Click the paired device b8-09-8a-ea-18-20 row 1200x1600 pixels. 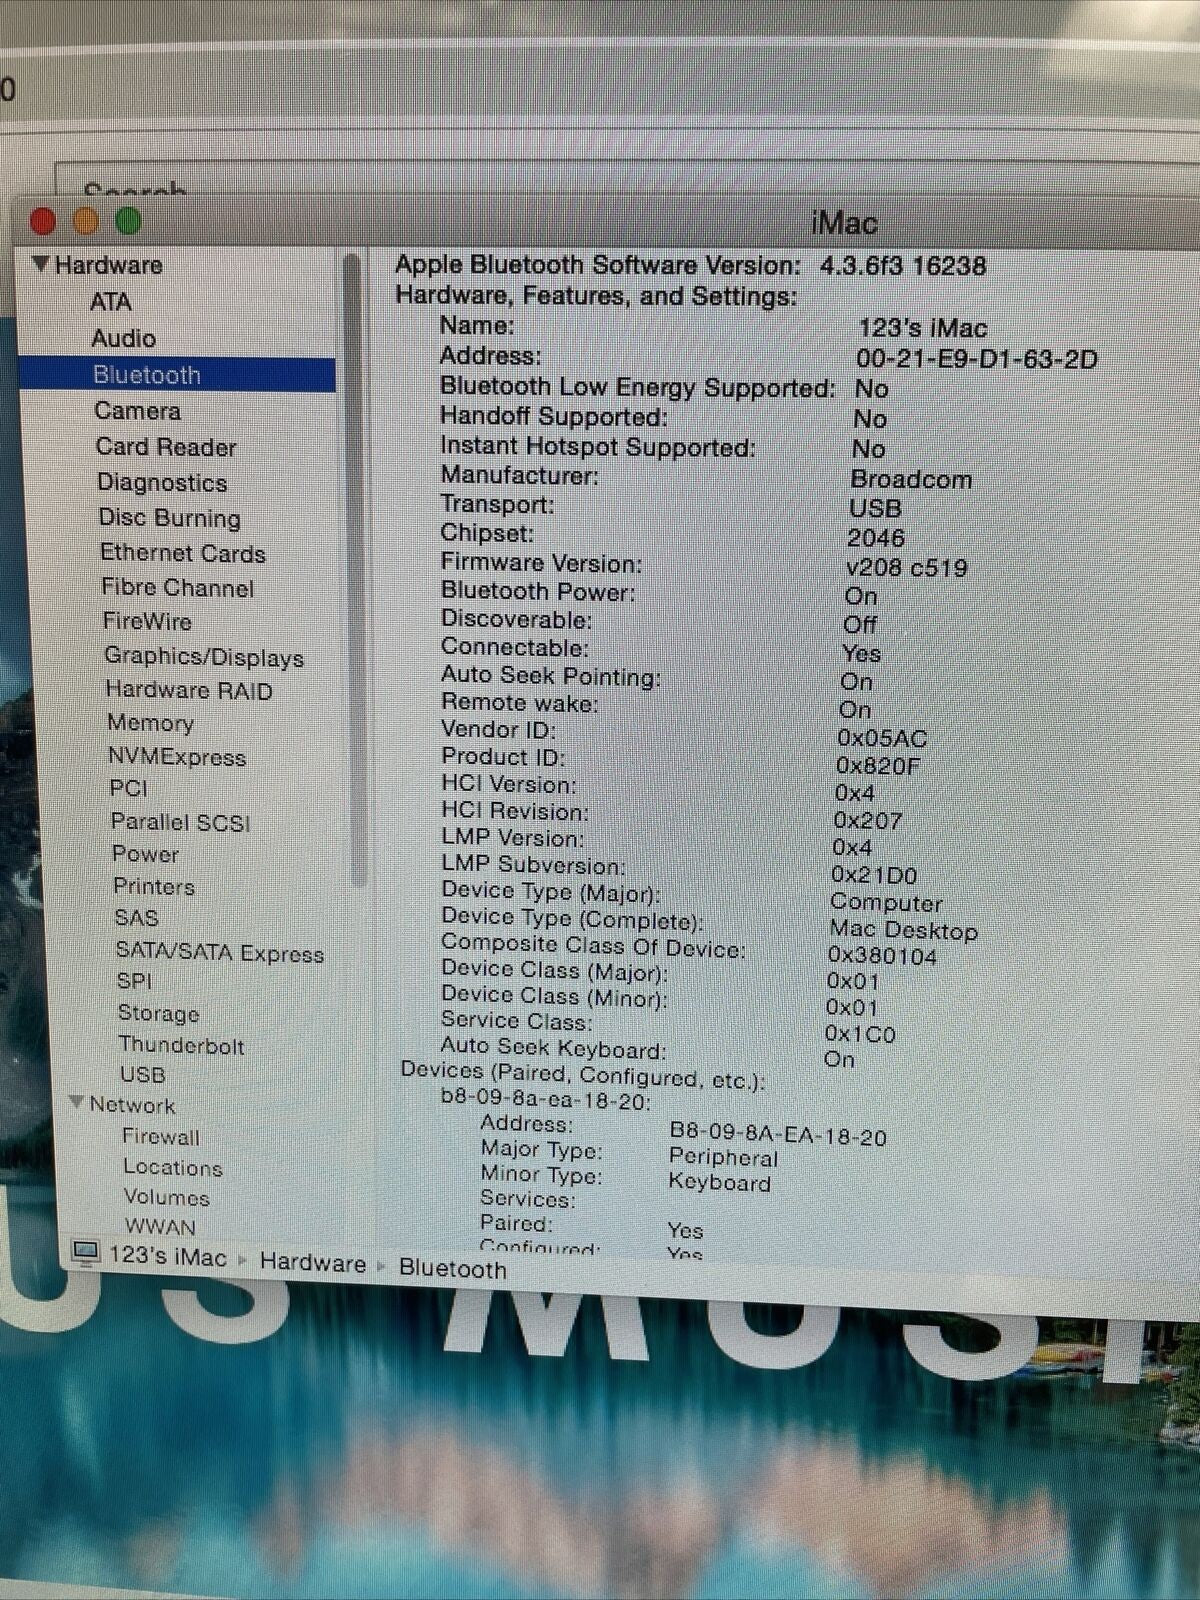pos(545,1101)
